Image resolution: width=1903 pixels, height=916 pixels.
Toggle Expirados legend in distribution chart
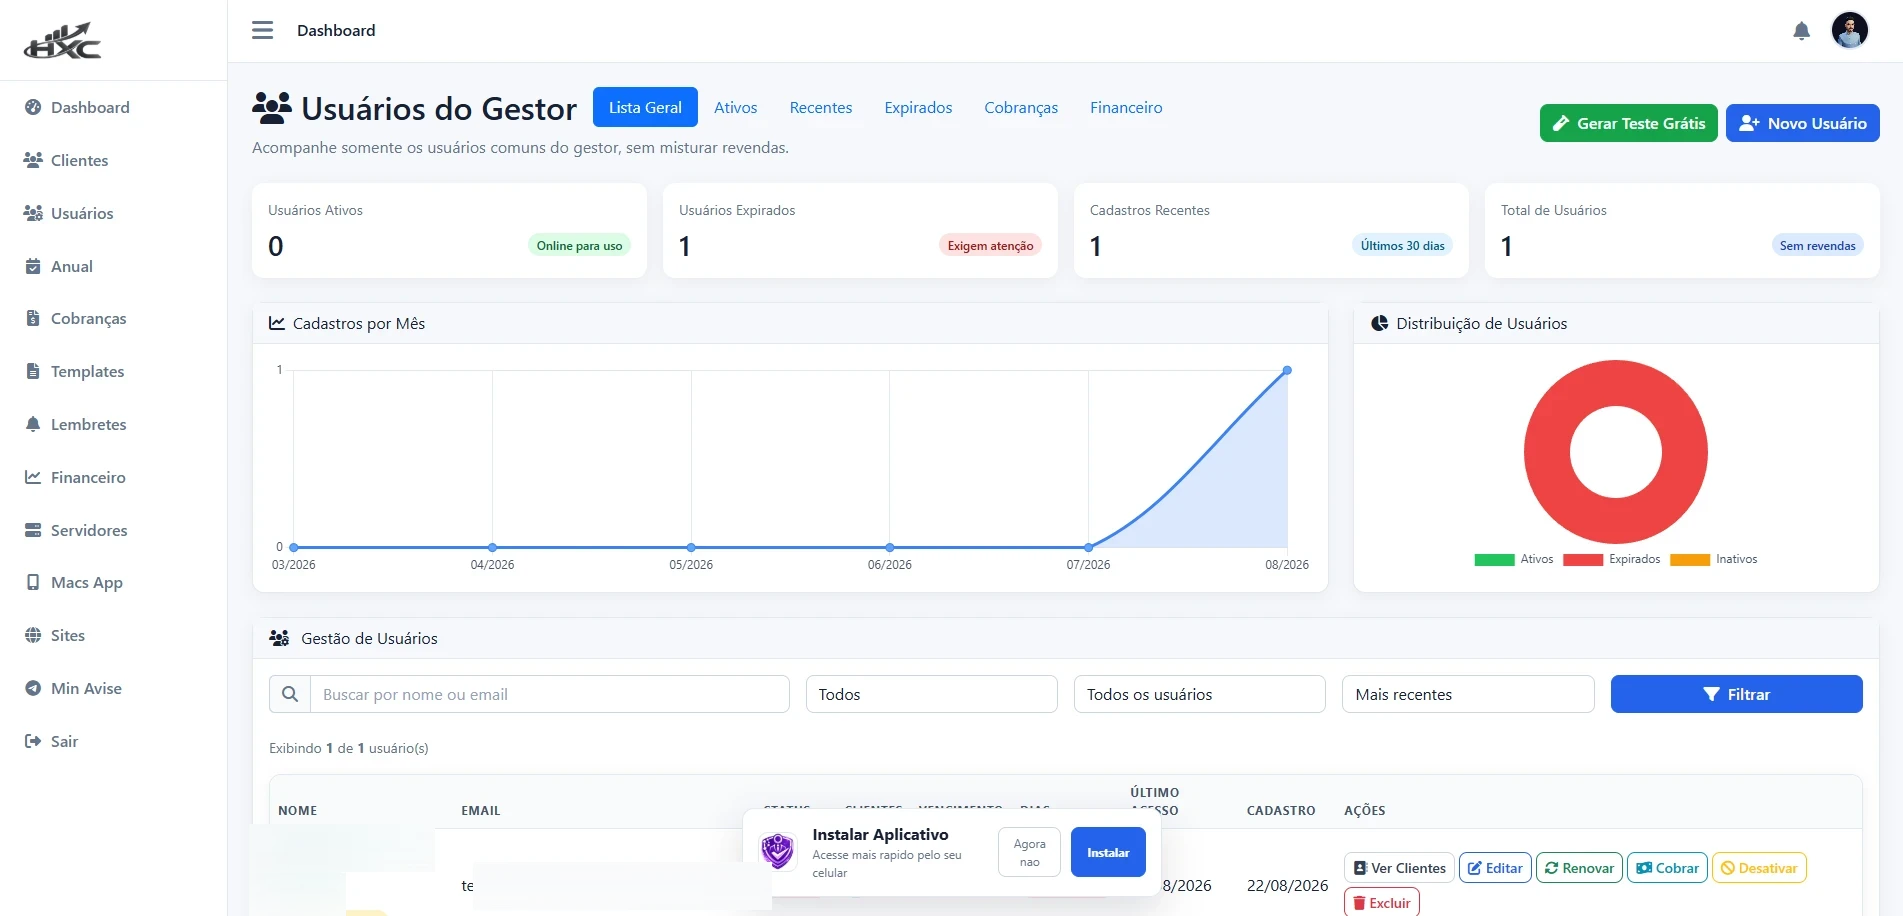pyautogui.click(x=1611, y=559)
